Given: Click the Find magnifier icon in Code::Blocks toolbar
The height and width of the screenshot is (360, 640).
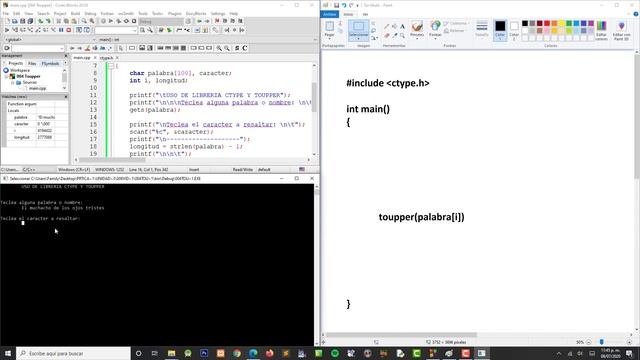Looking at the screenshot, I should click(x=84, y=21).
